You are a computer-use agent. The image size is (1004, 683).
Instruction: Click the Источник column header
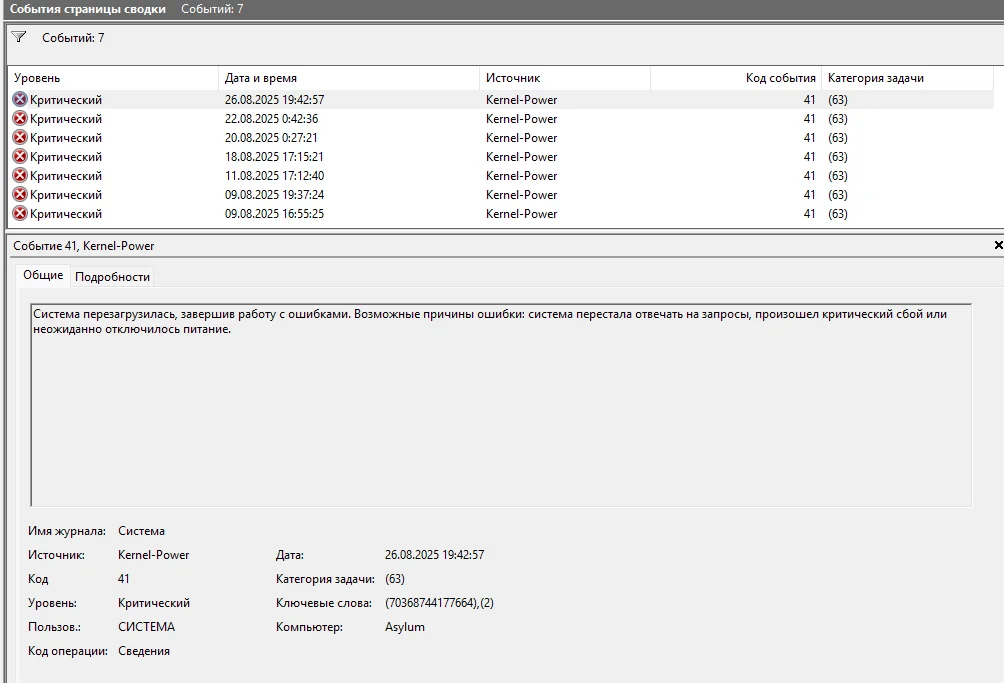pyautogui.click(x=564, y=78)
